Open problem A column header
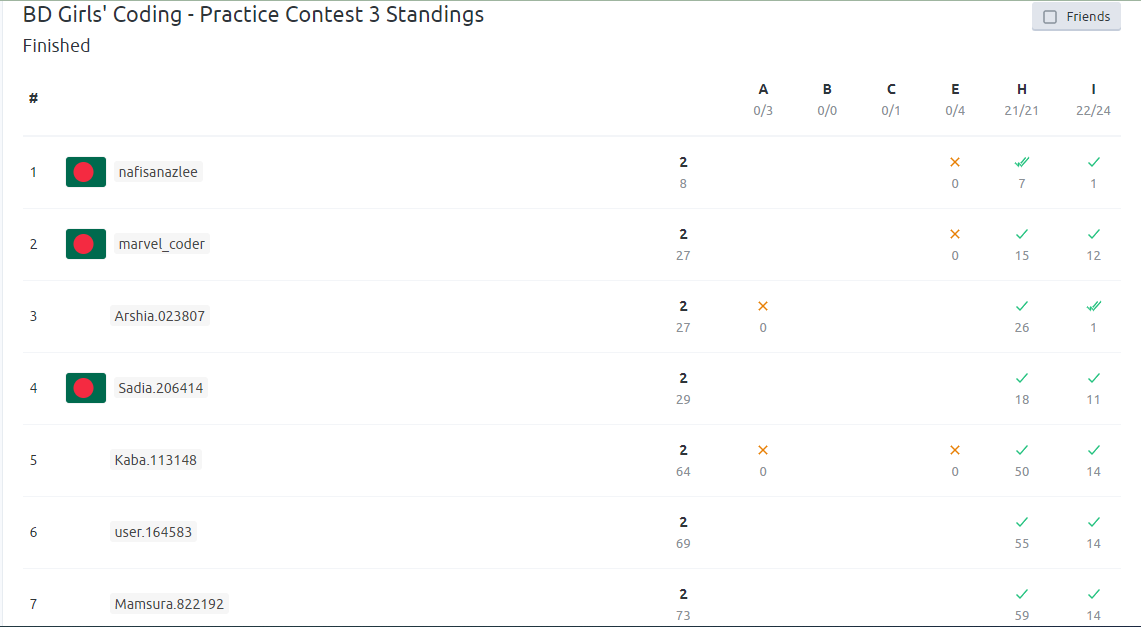Screen dimensions: 1141x627 (763, 89)
